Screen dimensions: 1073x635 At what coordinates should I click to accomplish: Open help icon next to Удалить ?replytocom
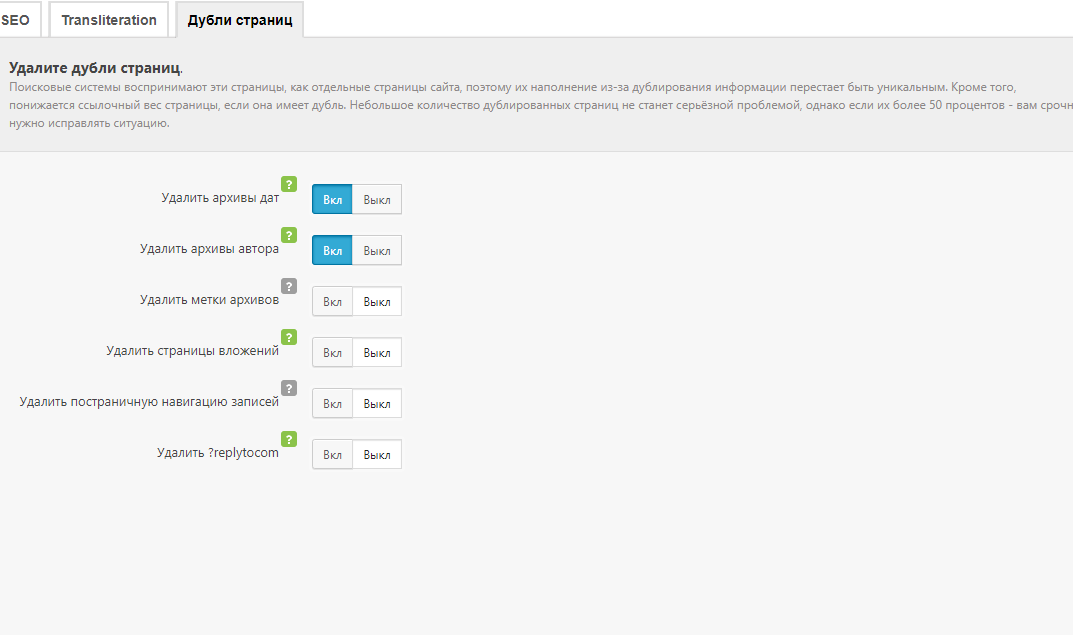coord(289,439)
